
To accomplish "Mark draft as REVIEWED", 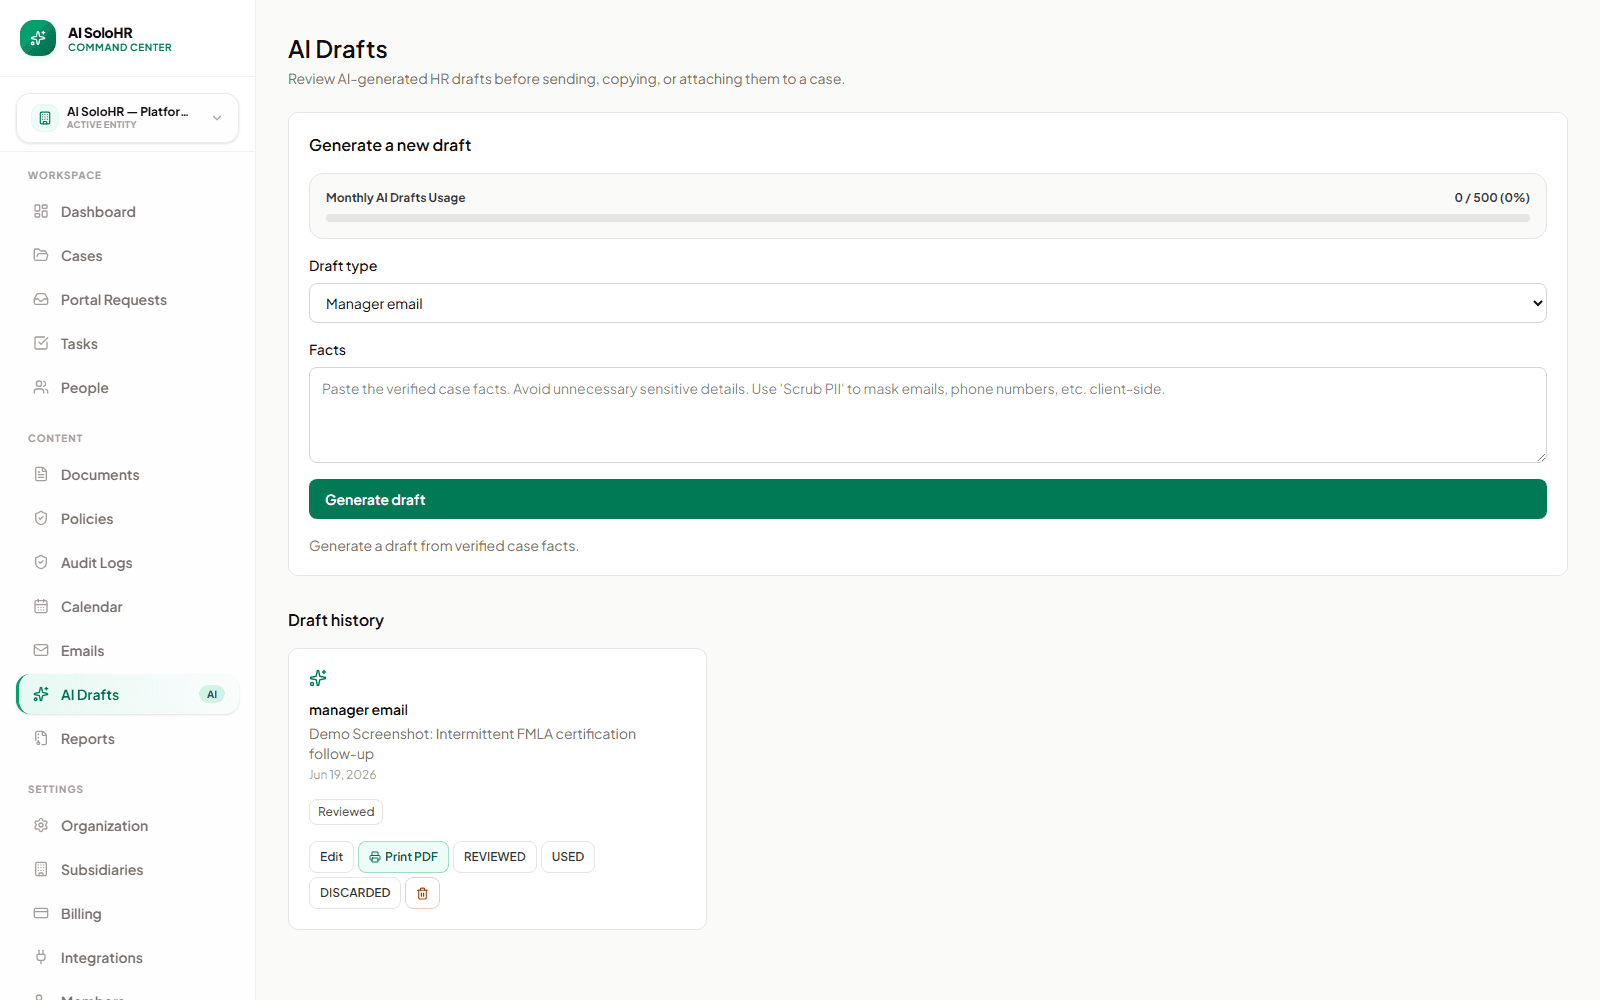I will point(495,857).
